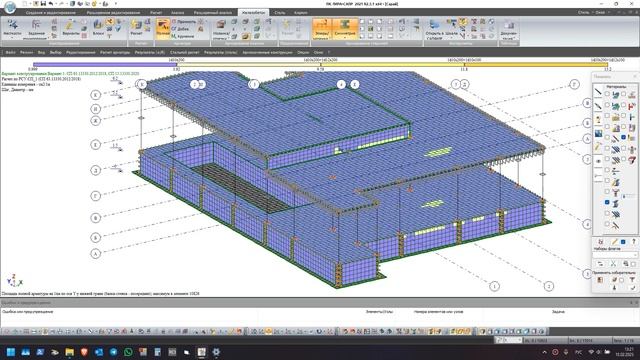The image size is (640, 360).
Task: Switch to the Сталь ribbon tab
Action: coord(280,13)
